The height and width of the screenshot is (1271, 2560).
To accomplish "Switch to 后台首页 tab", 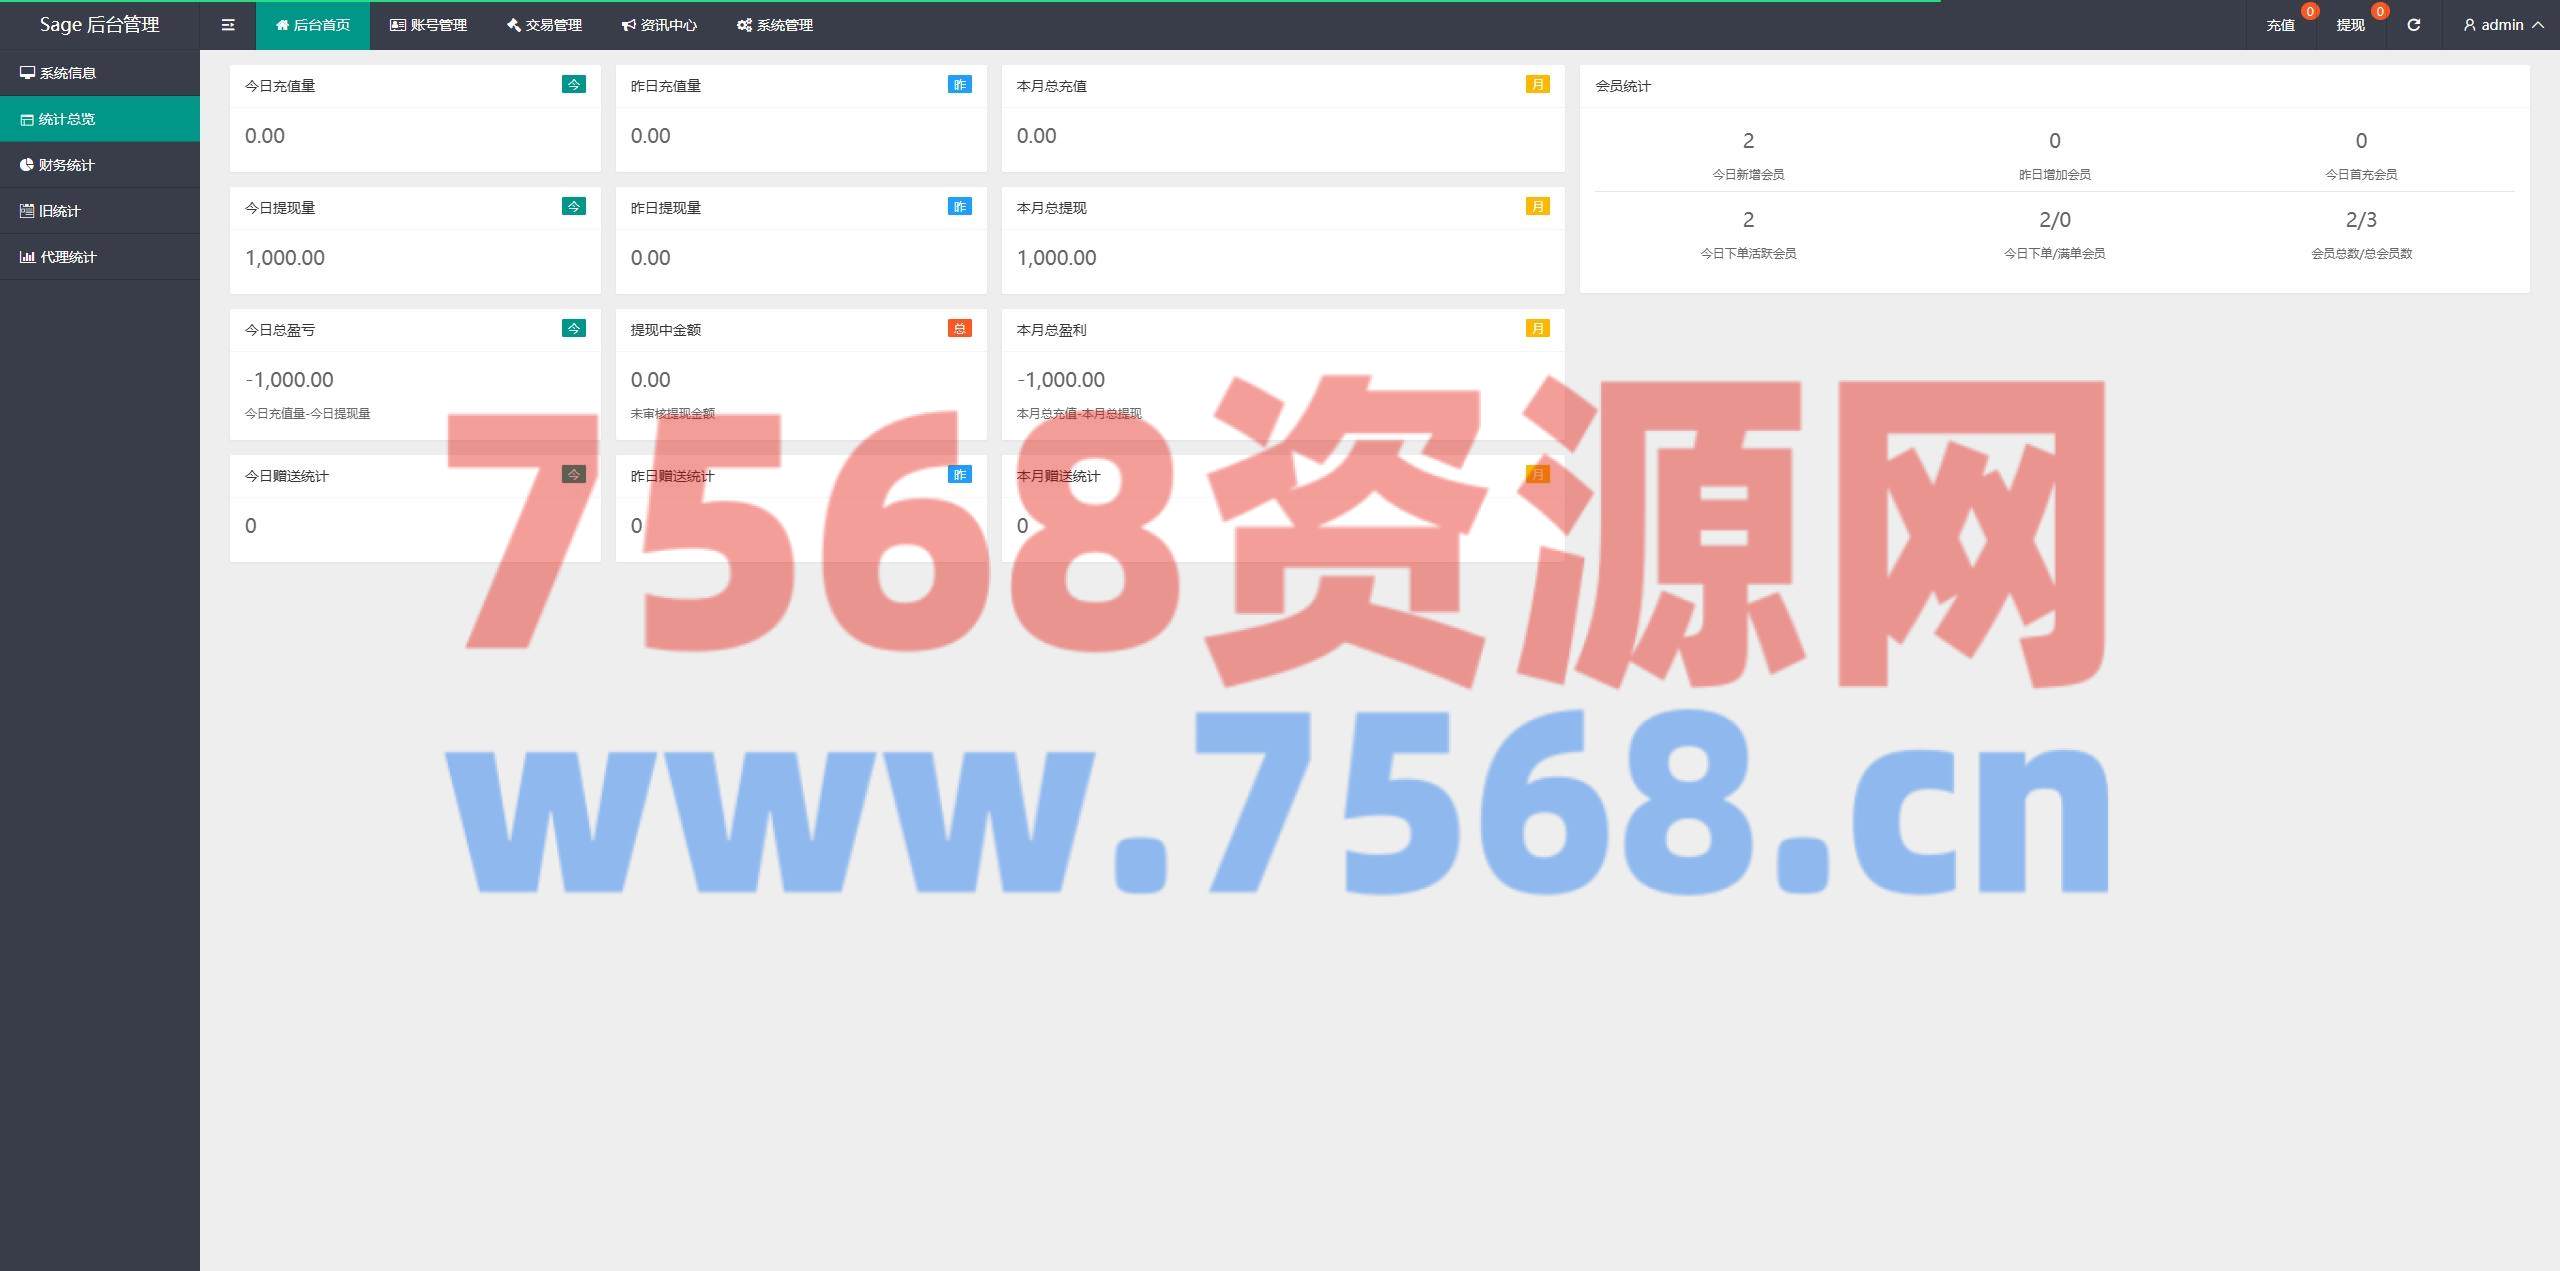I will (313, 25).
